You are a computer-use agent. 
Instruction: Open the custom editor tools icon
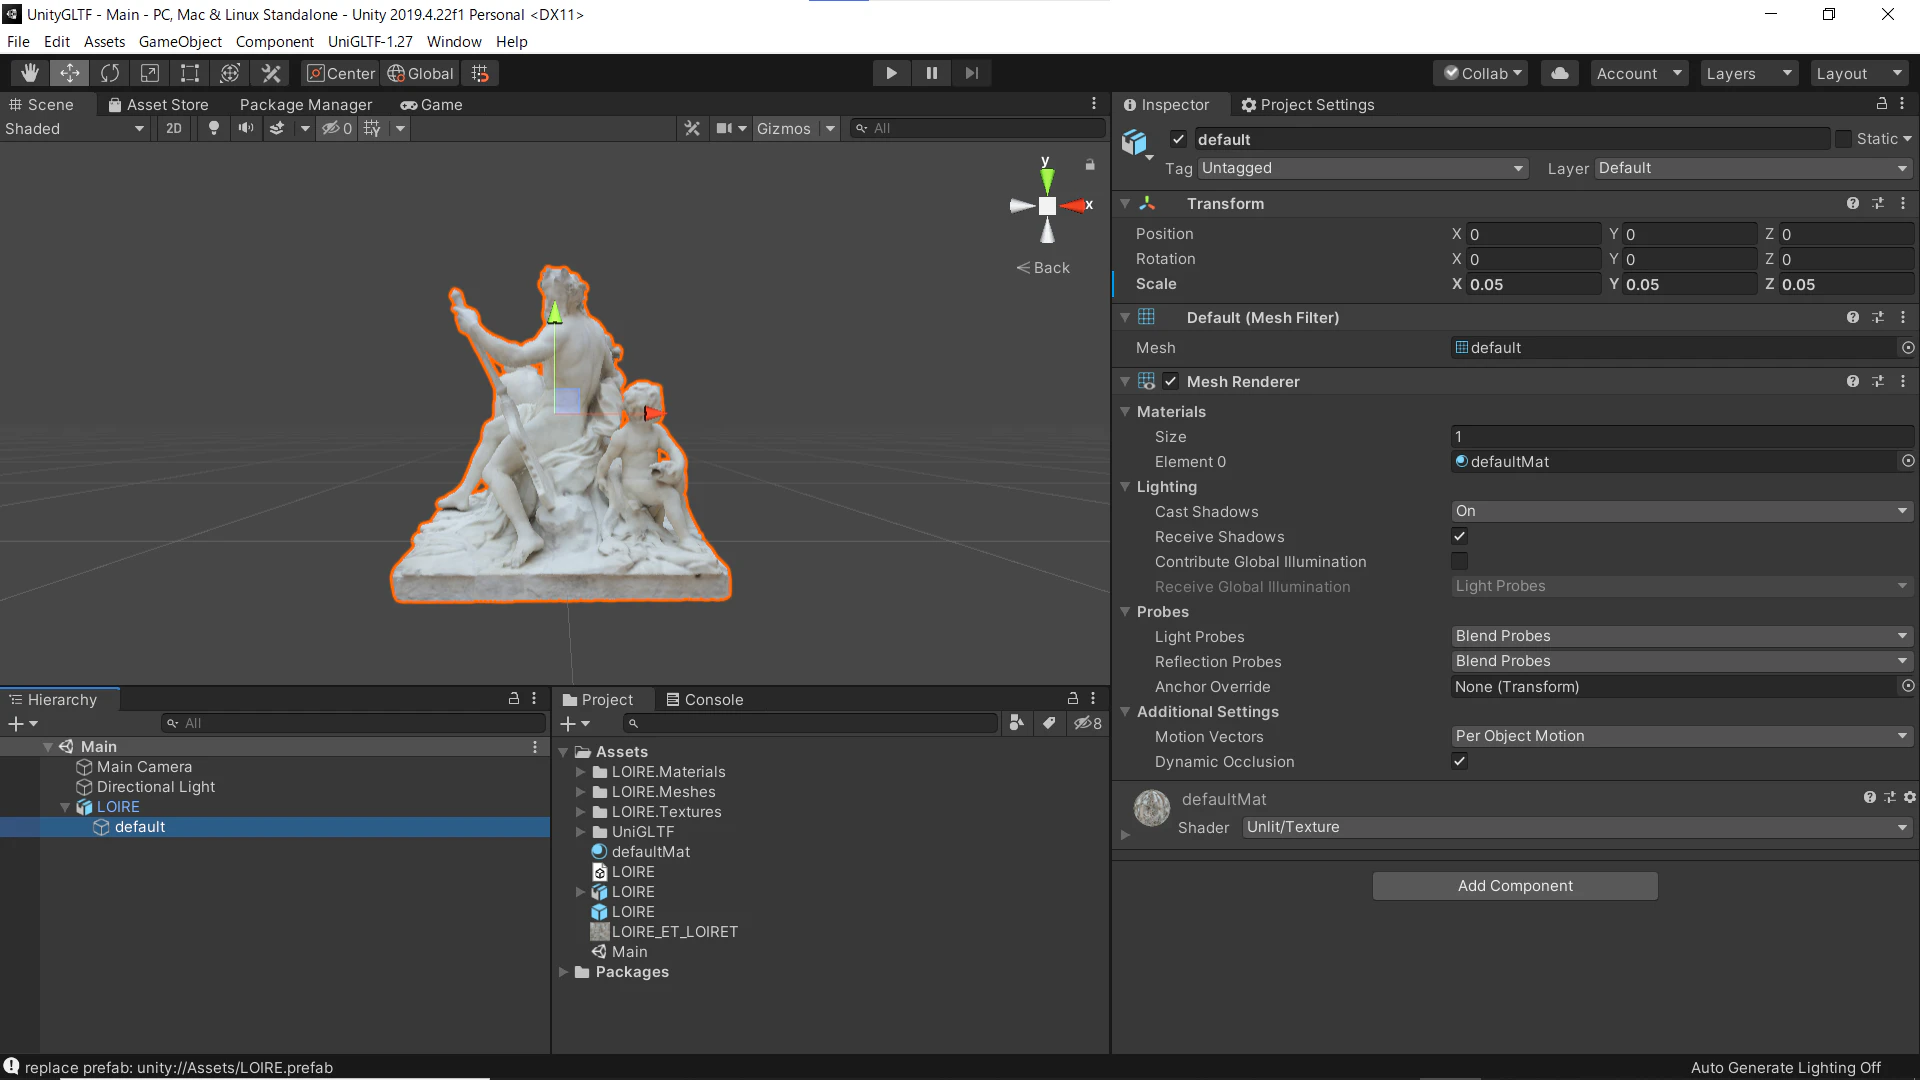[x=270, y=73]
